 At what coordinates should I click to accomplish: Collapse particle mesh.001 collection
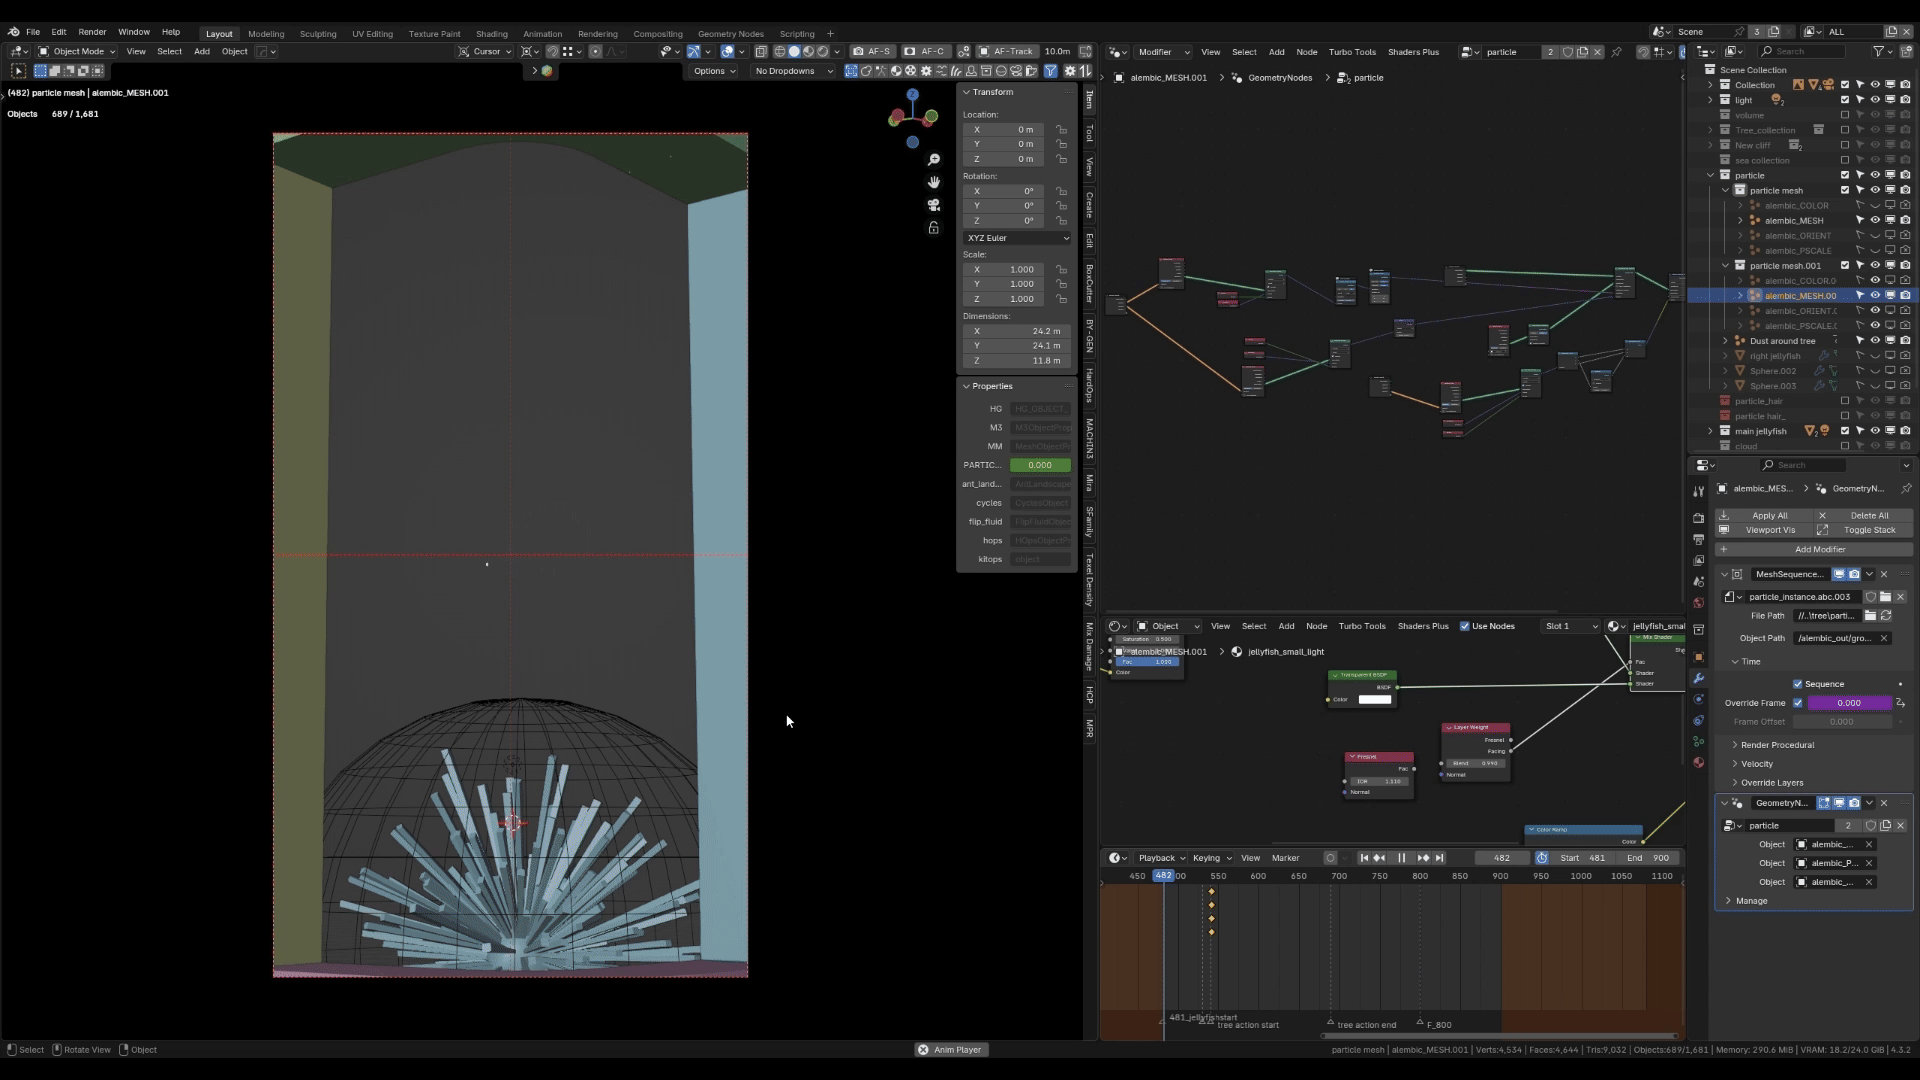pyautogui.click(x=1726, y=266)
